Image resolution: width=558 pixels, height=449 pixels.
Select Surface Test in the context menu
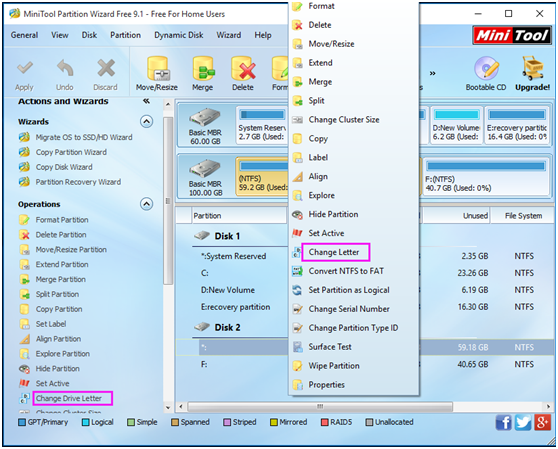330,347
